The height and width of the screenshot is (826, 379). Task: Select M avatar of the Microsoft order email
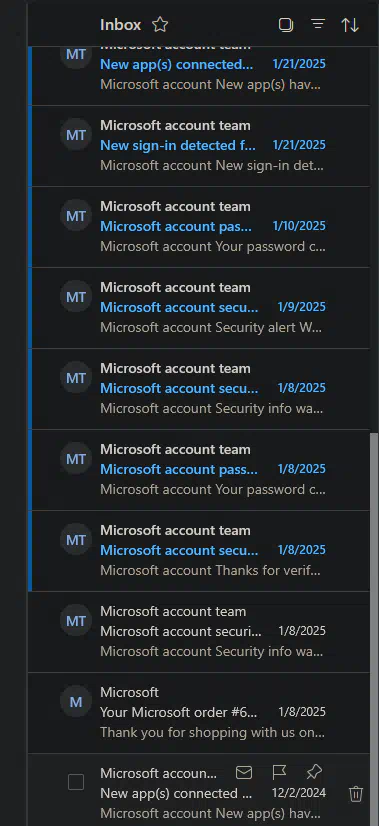point(76,702)
